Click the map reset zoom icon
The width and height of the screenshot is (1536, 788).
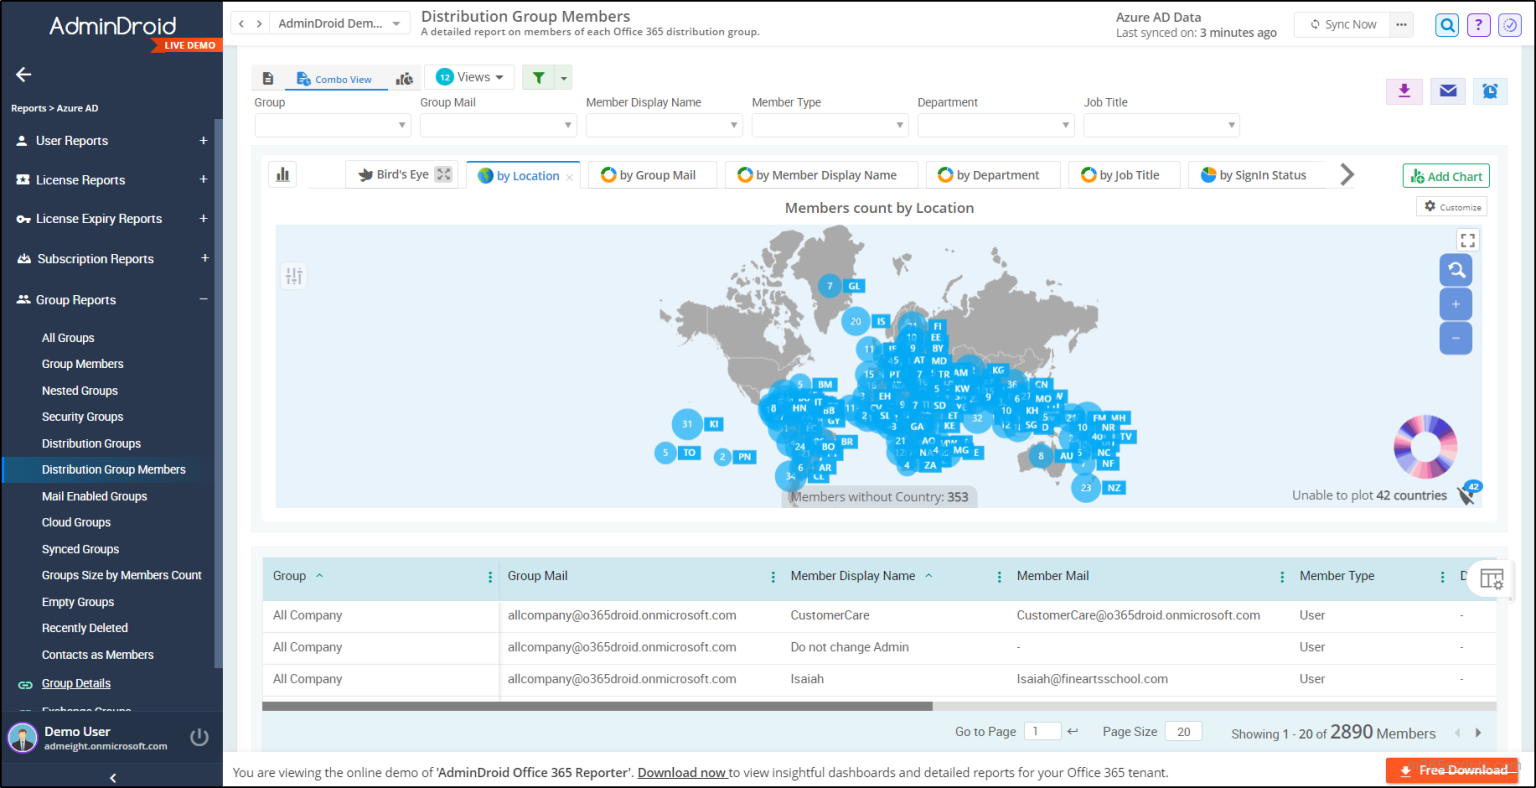[x=1456, y=270]
